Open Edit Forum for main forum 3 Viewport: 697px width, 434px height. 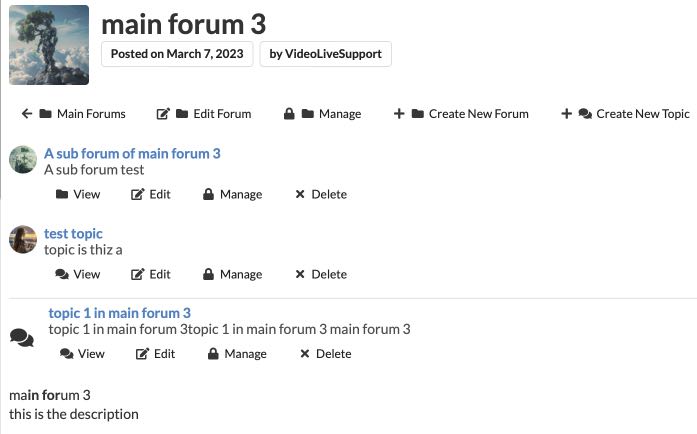(x=204, y=114)
